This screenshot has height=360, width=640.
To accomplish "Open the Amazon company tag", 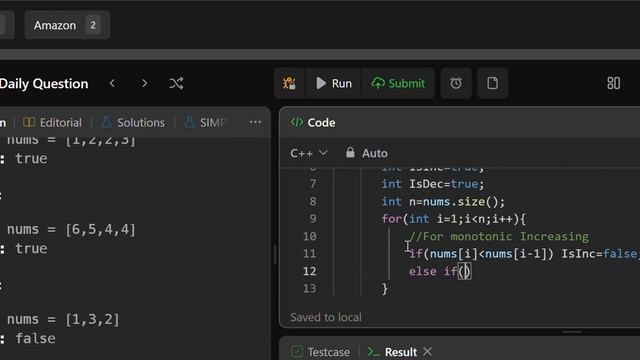I will [67, 25].
